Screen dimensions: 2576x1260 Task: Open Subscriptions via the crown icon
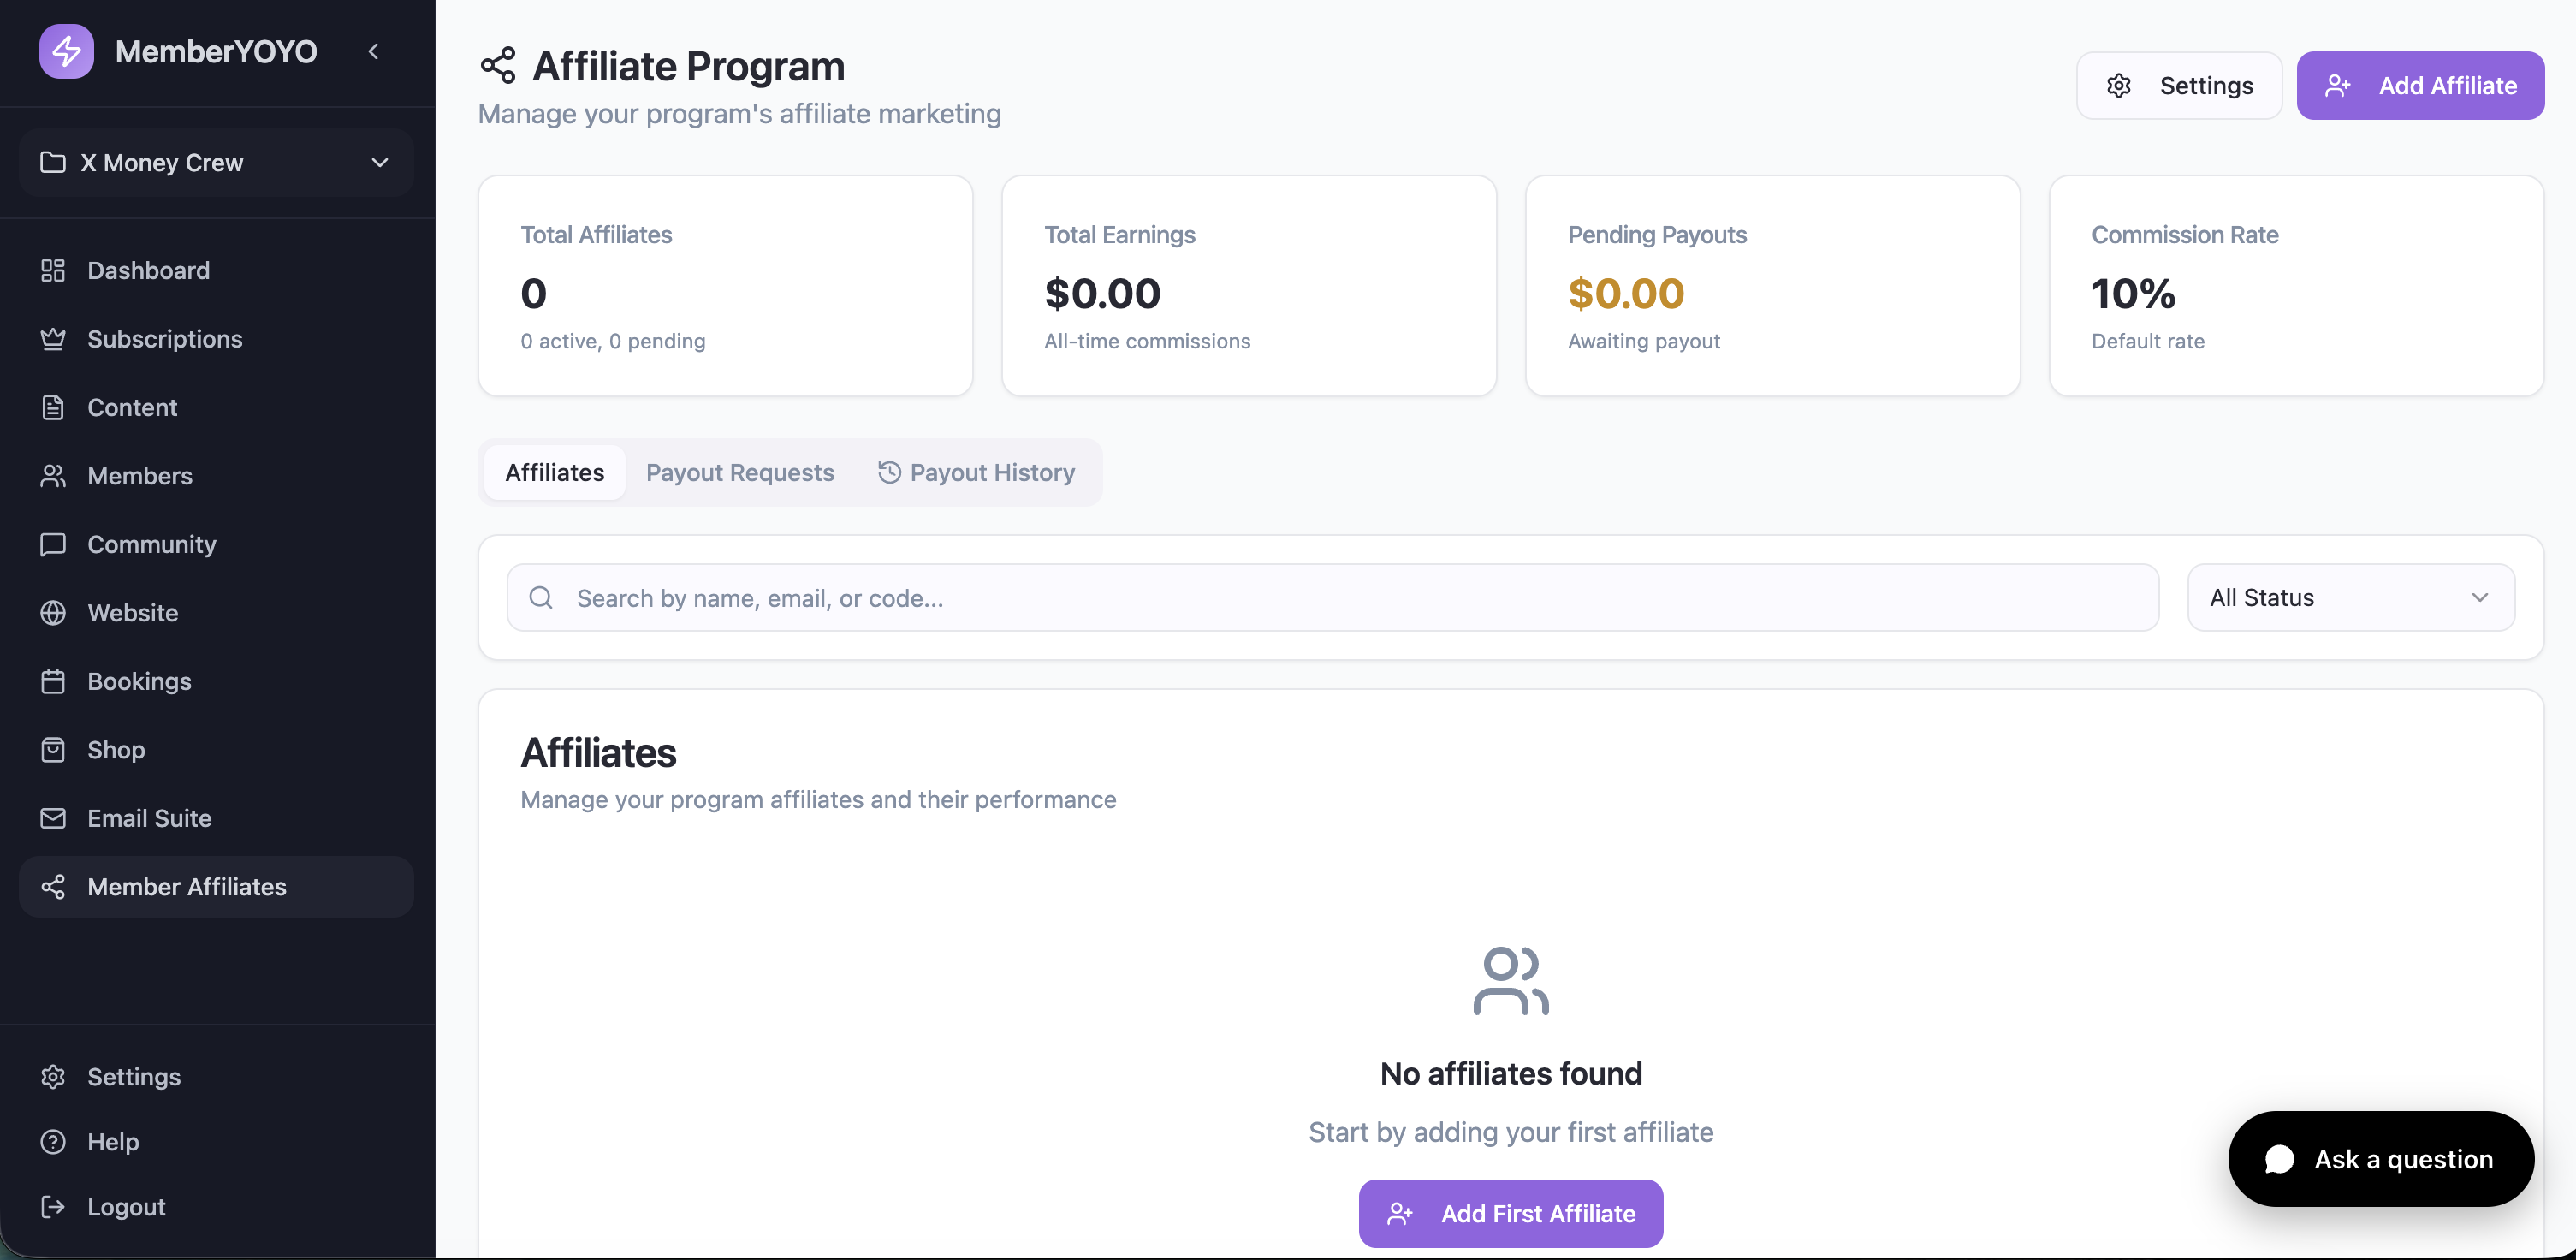(x=53, y=338)
